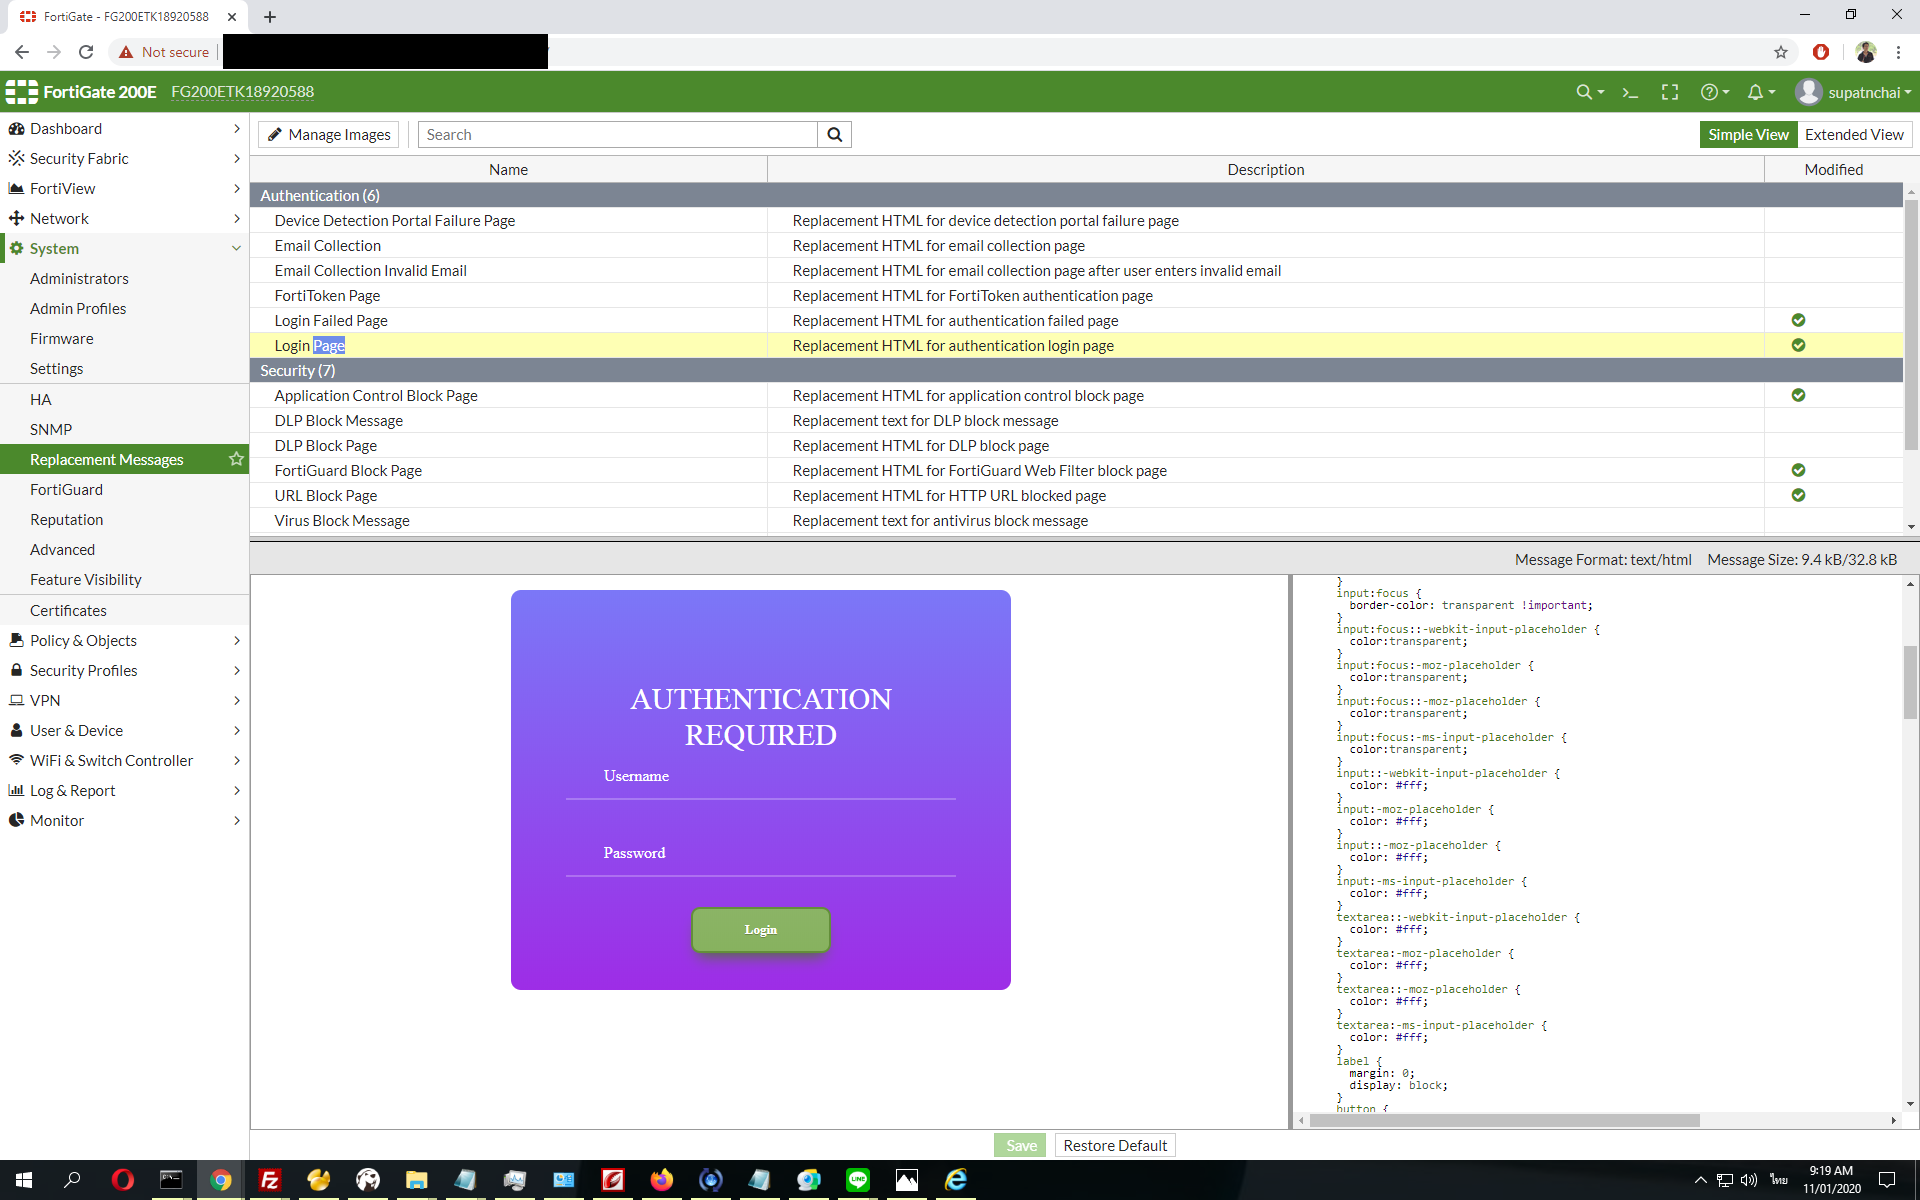The image size is (1920, 1200).
Task: Click the FG200ETK18920588 hostname link
Action: pos(242,92)
